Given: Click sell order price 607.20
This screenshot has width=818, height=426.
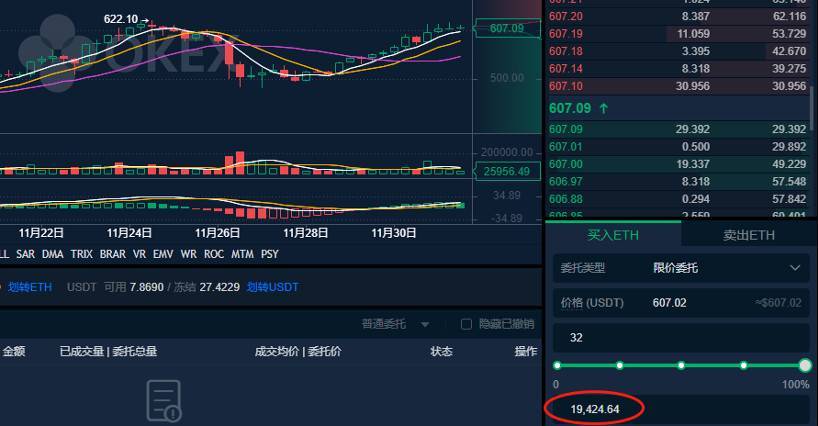Looking at the screenshot, I should point(566,16).
